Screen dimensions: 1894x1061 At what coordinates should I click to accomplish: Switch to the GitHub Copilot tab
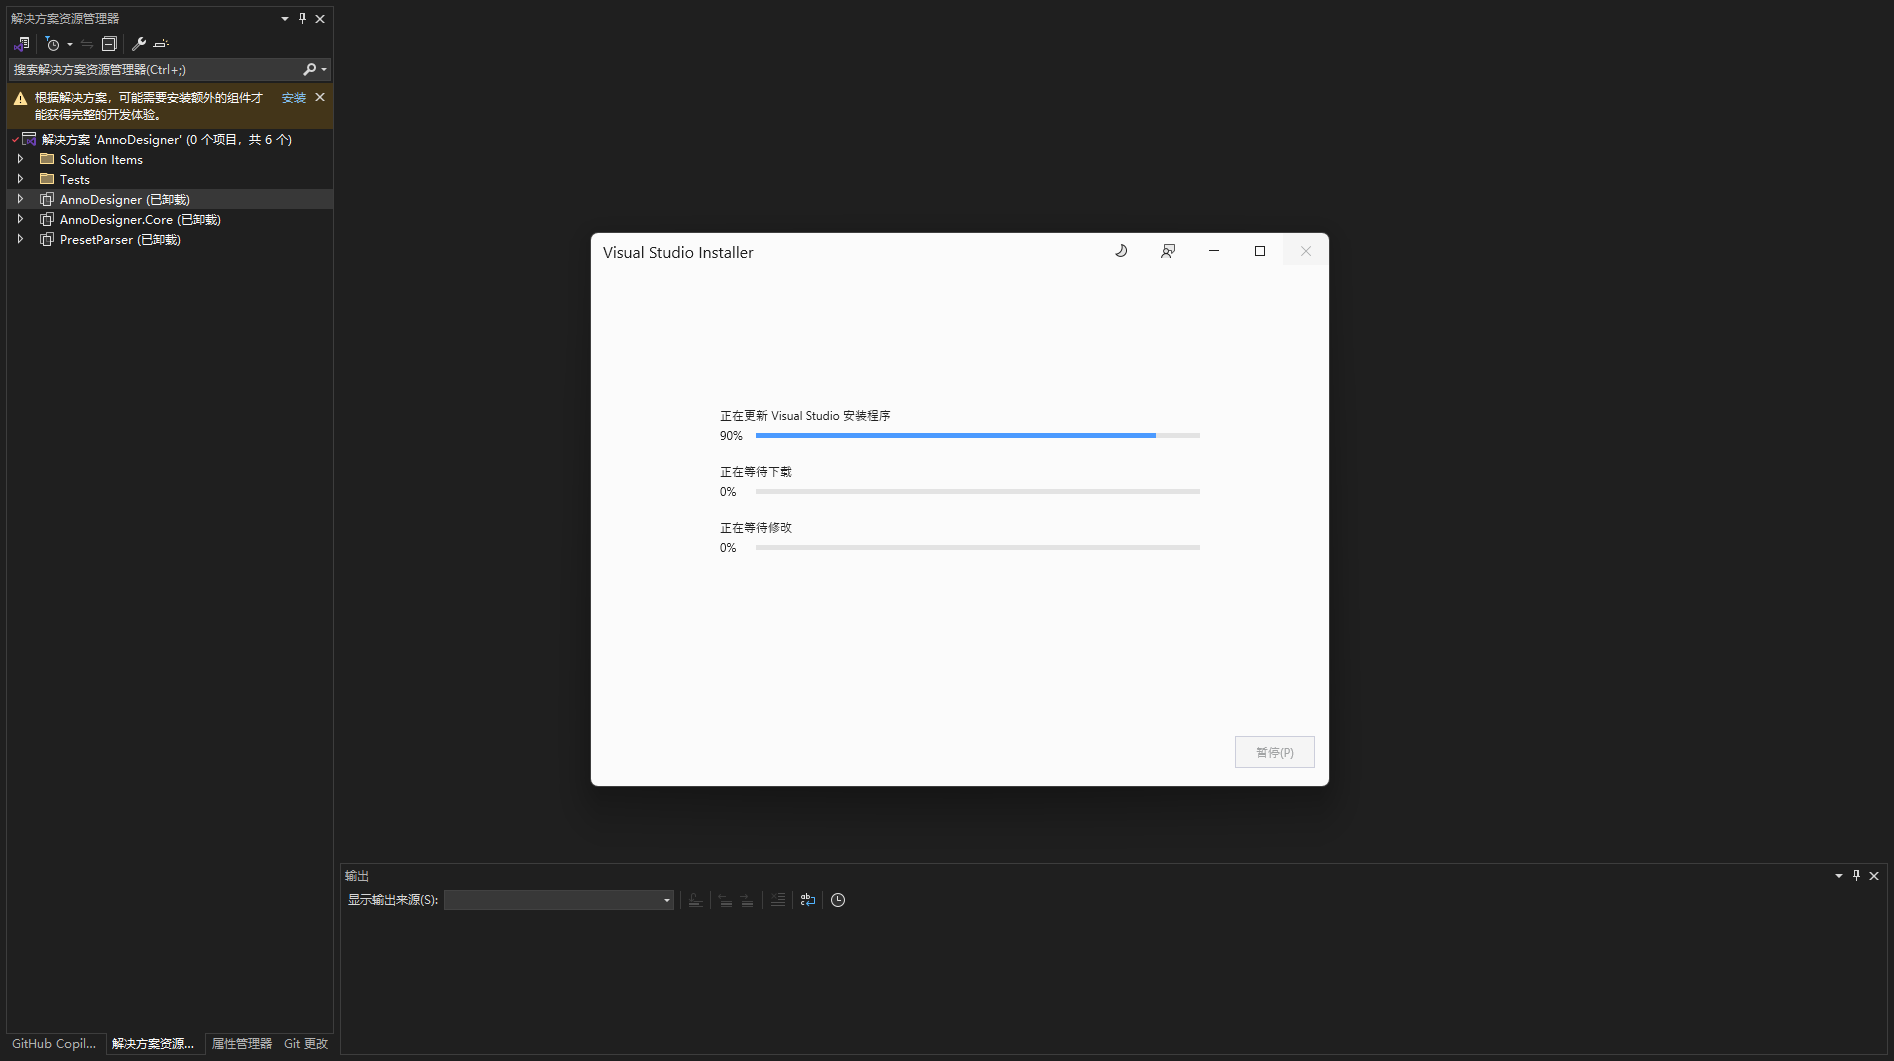54,1043
